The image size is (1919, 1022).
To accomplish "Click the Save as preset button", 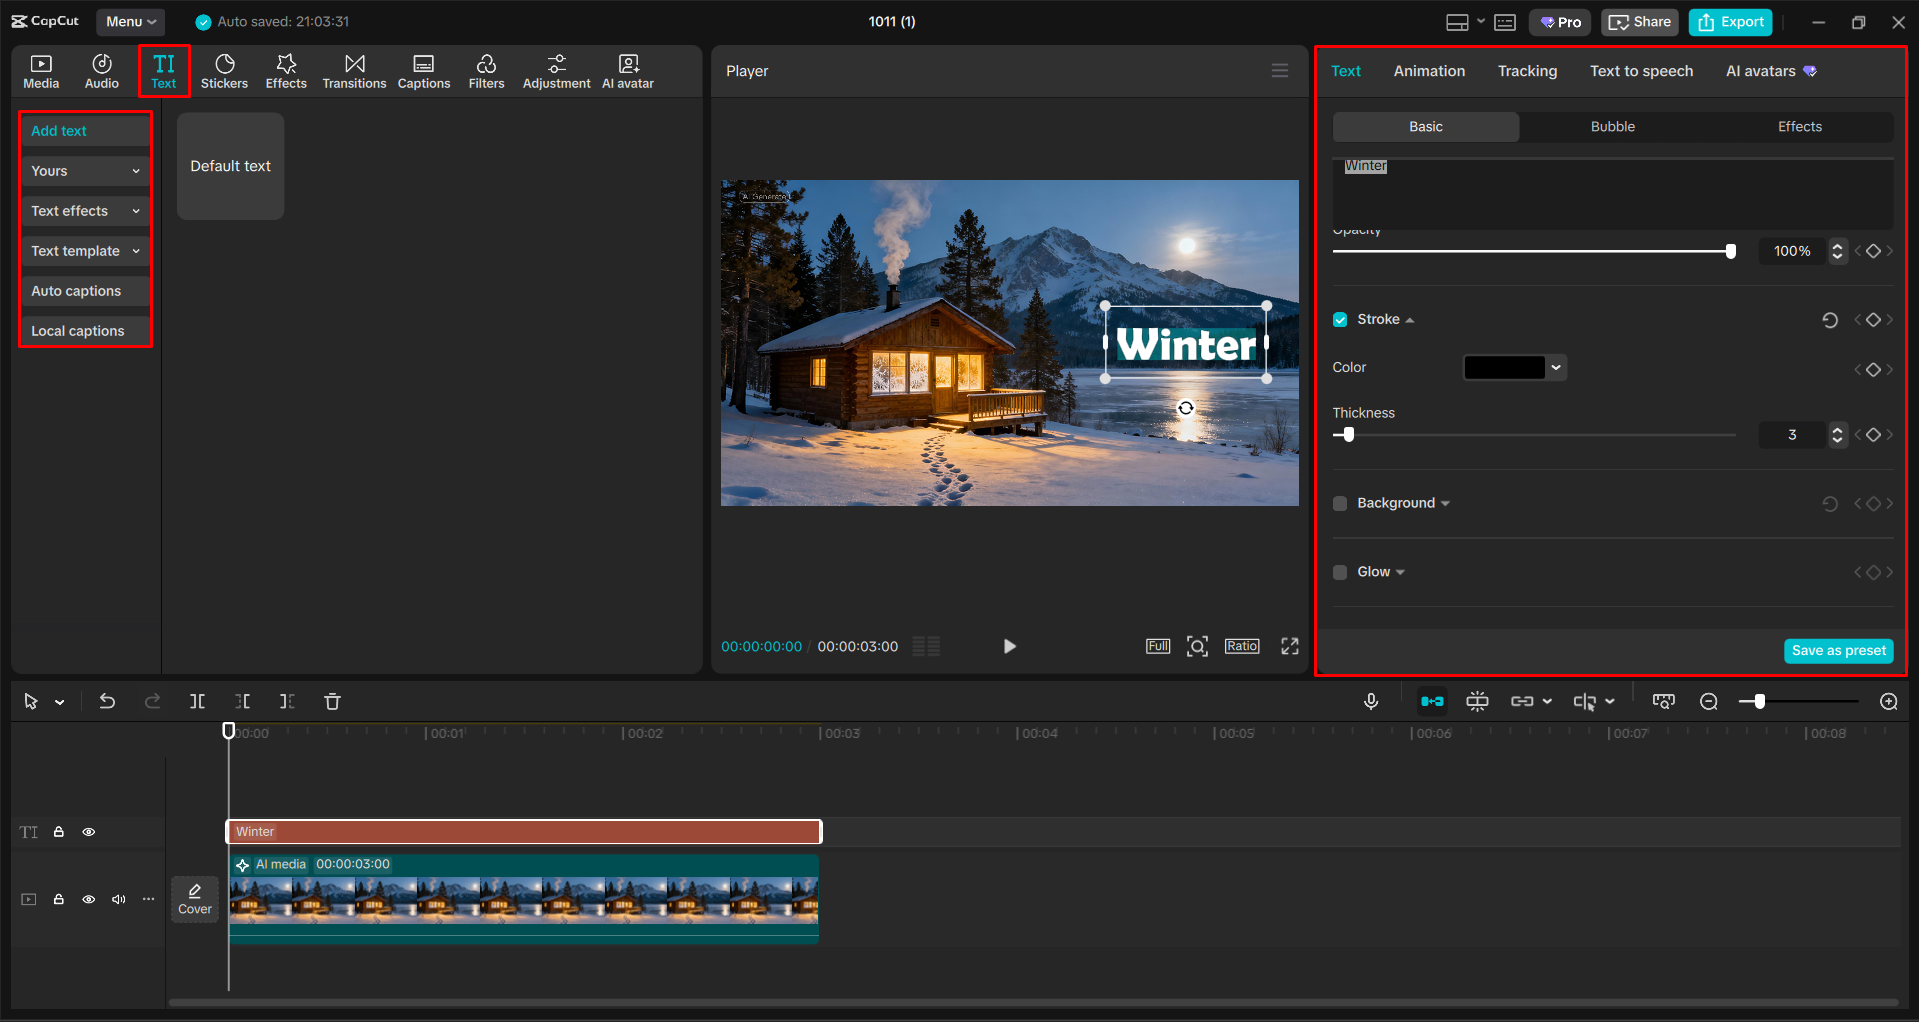I will pos(1838,650).
